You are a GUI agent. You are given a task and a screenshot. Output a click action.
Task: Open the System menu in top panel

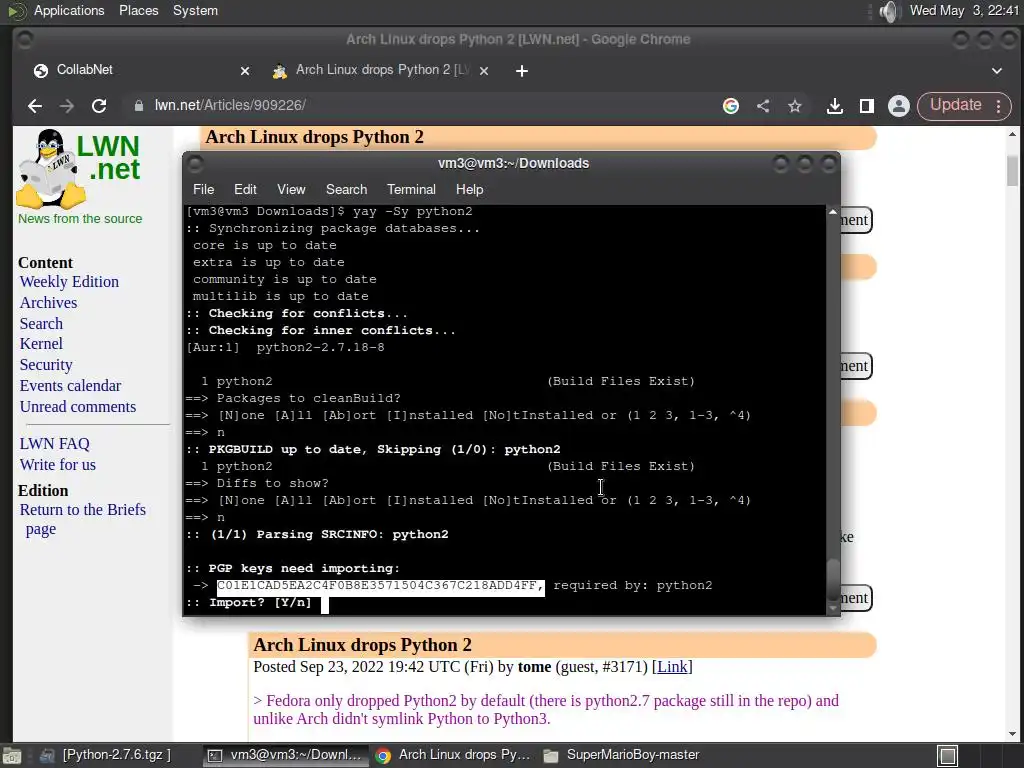click(195, 10)
